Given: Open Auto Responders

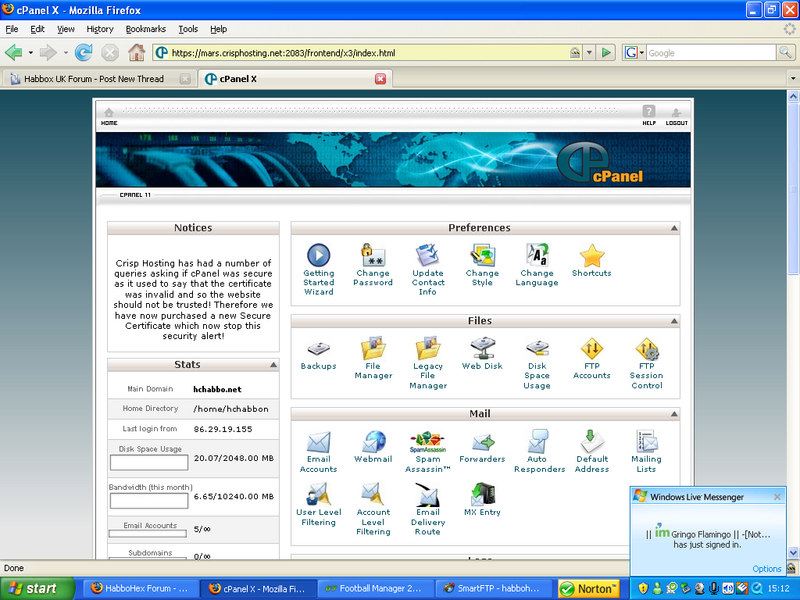Looking at the screenshot, I should tap(539, 452).
